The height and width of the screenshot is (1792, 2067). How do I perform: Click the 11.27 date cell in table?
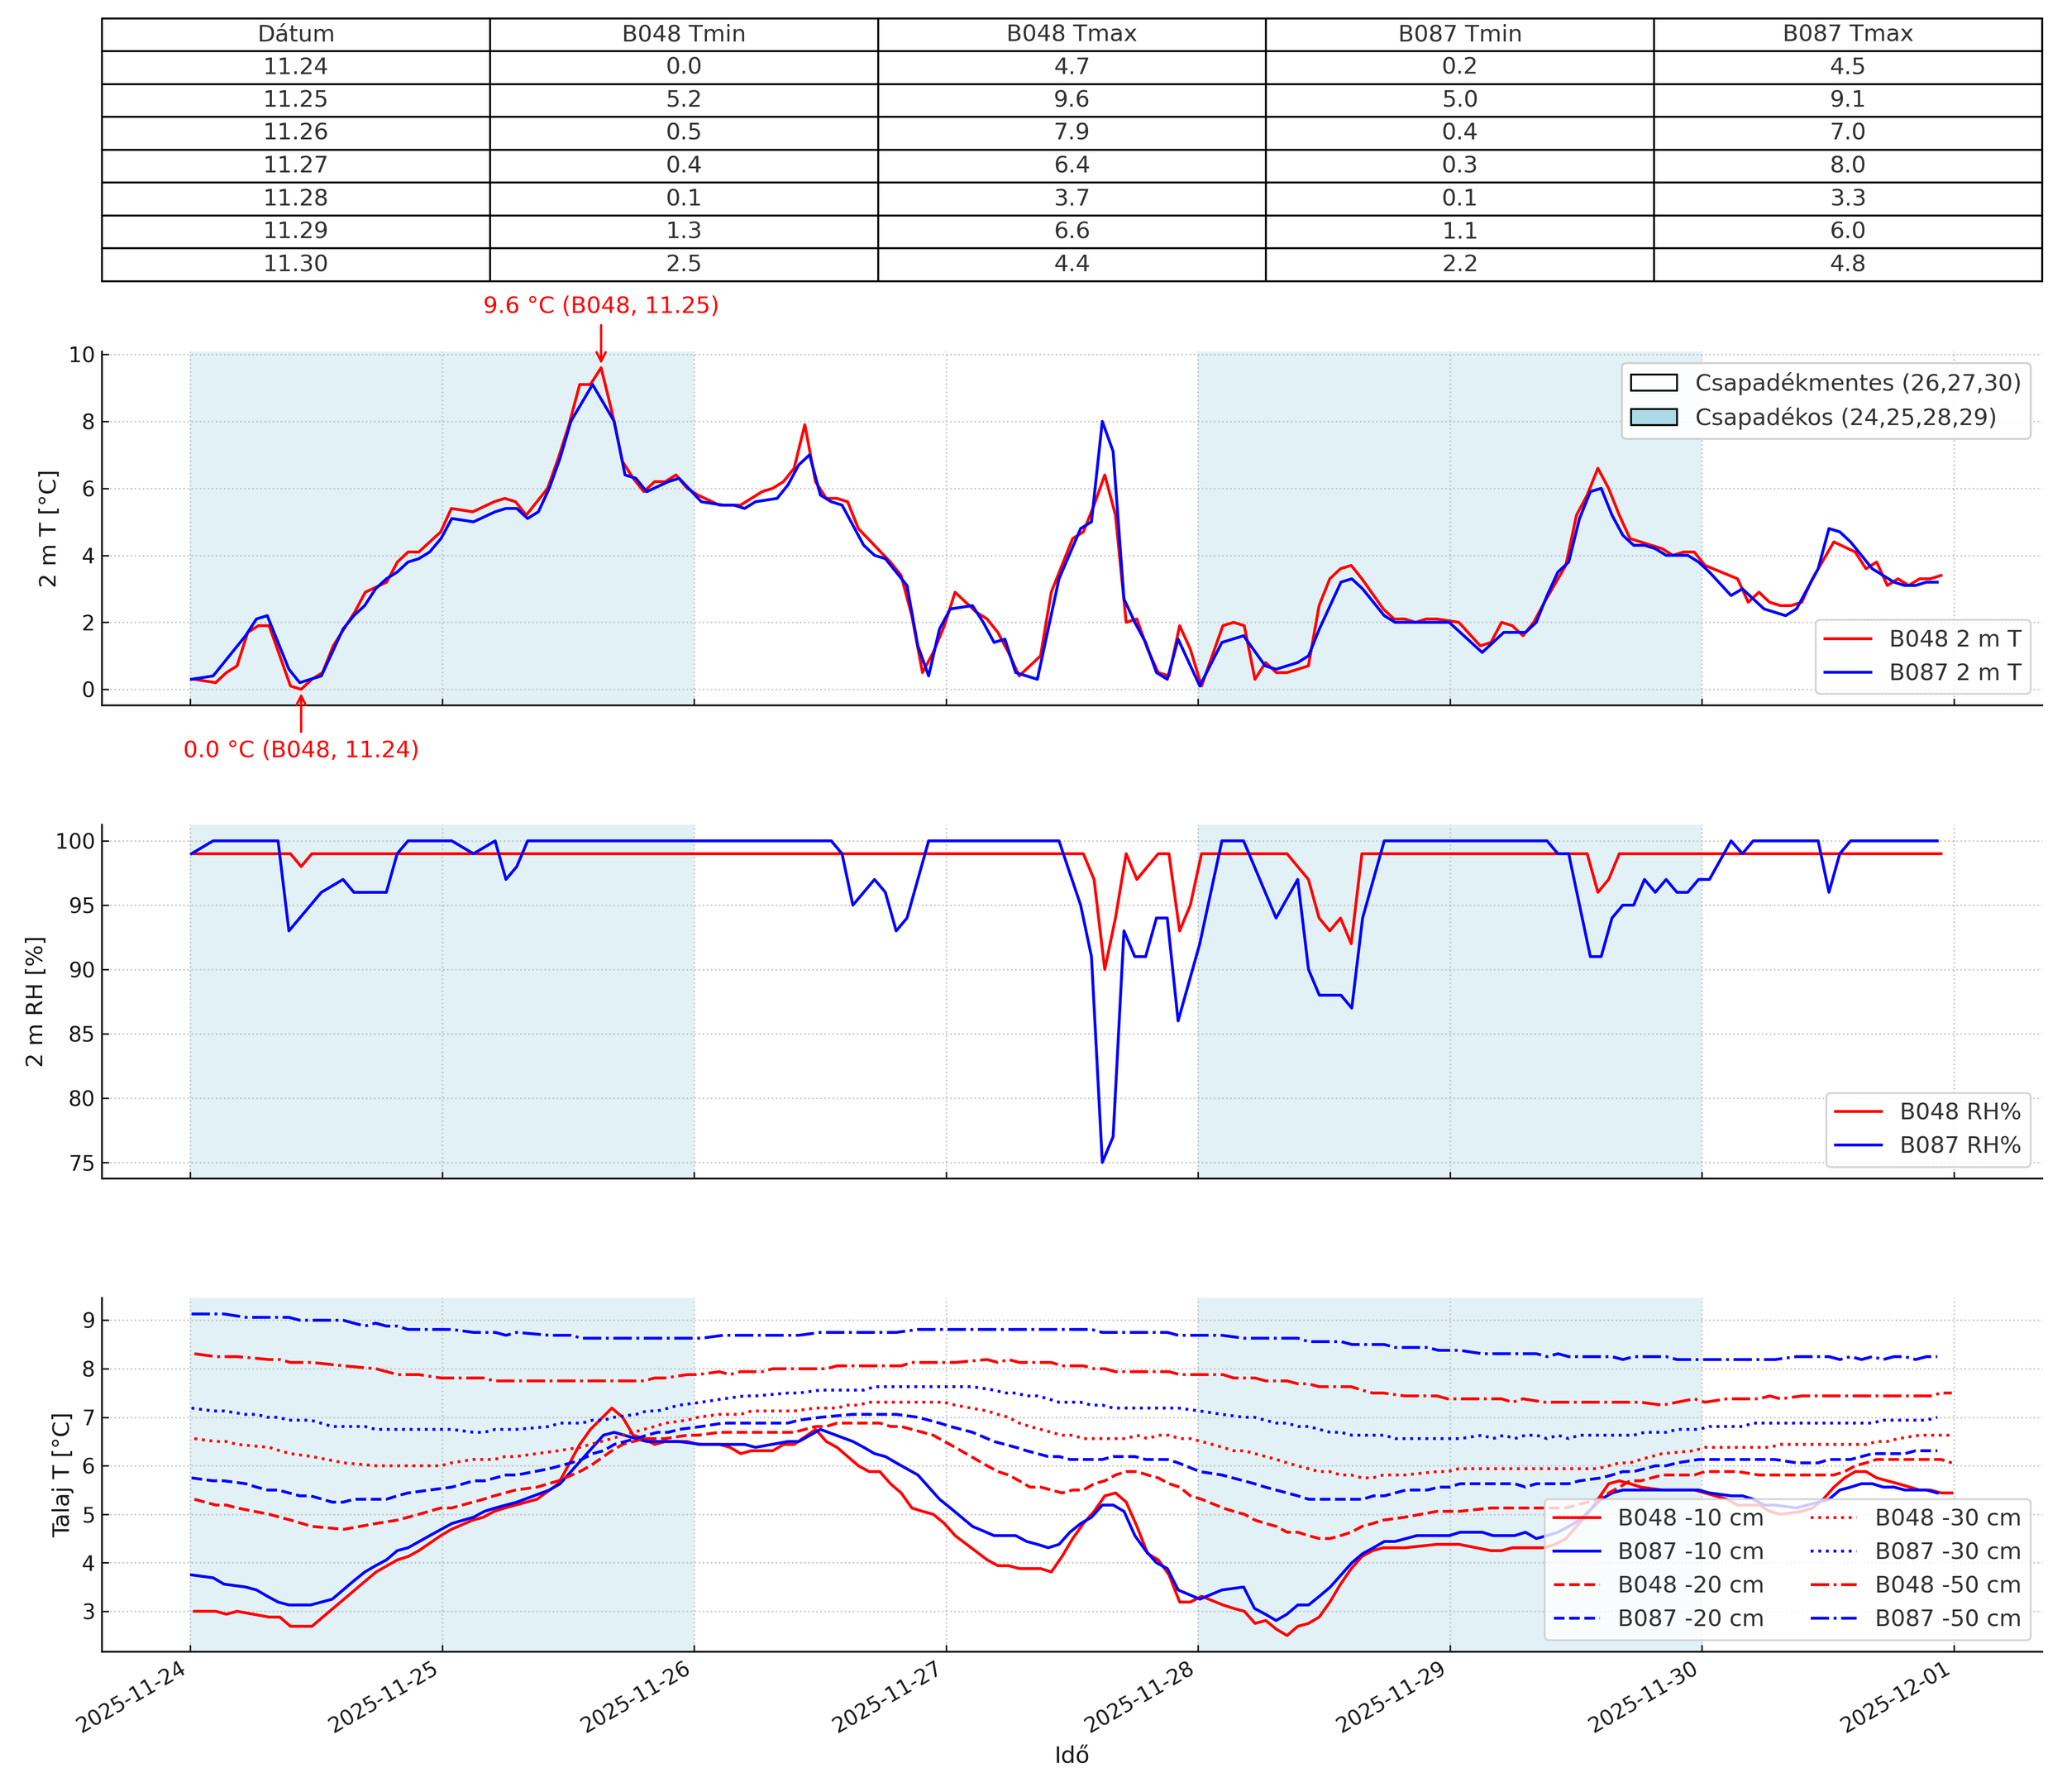pos(296,165)
